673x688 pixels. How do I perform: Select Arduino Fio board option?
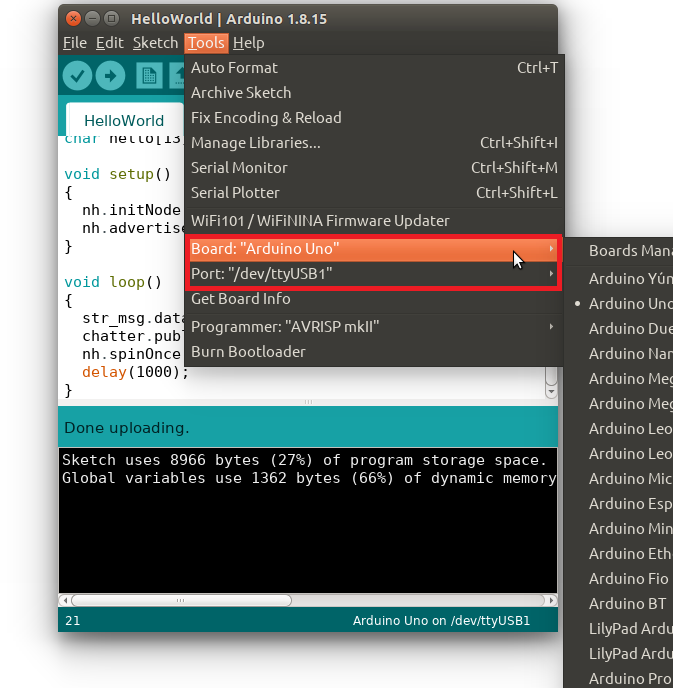pos(619,579)
